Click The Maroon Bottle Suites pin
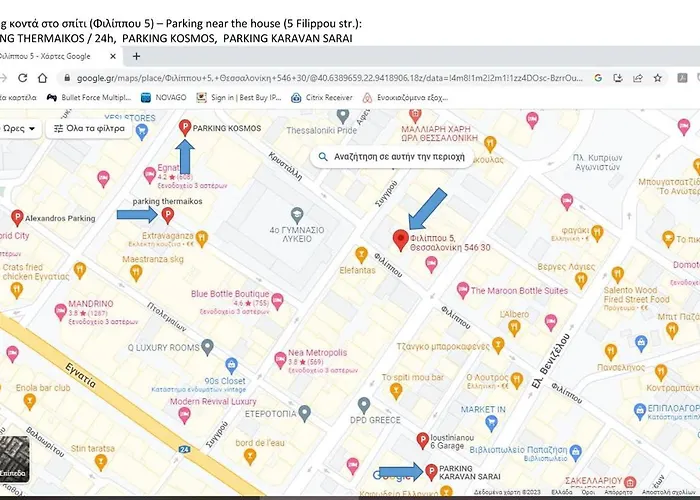The width and height of the screenshot is (700, 500). click(463, 290)
